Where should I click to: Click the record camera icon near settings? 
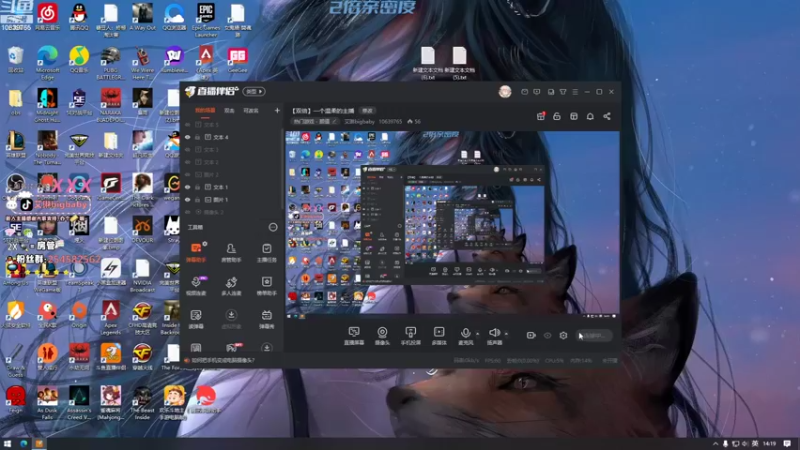click(x=531, y=335)
